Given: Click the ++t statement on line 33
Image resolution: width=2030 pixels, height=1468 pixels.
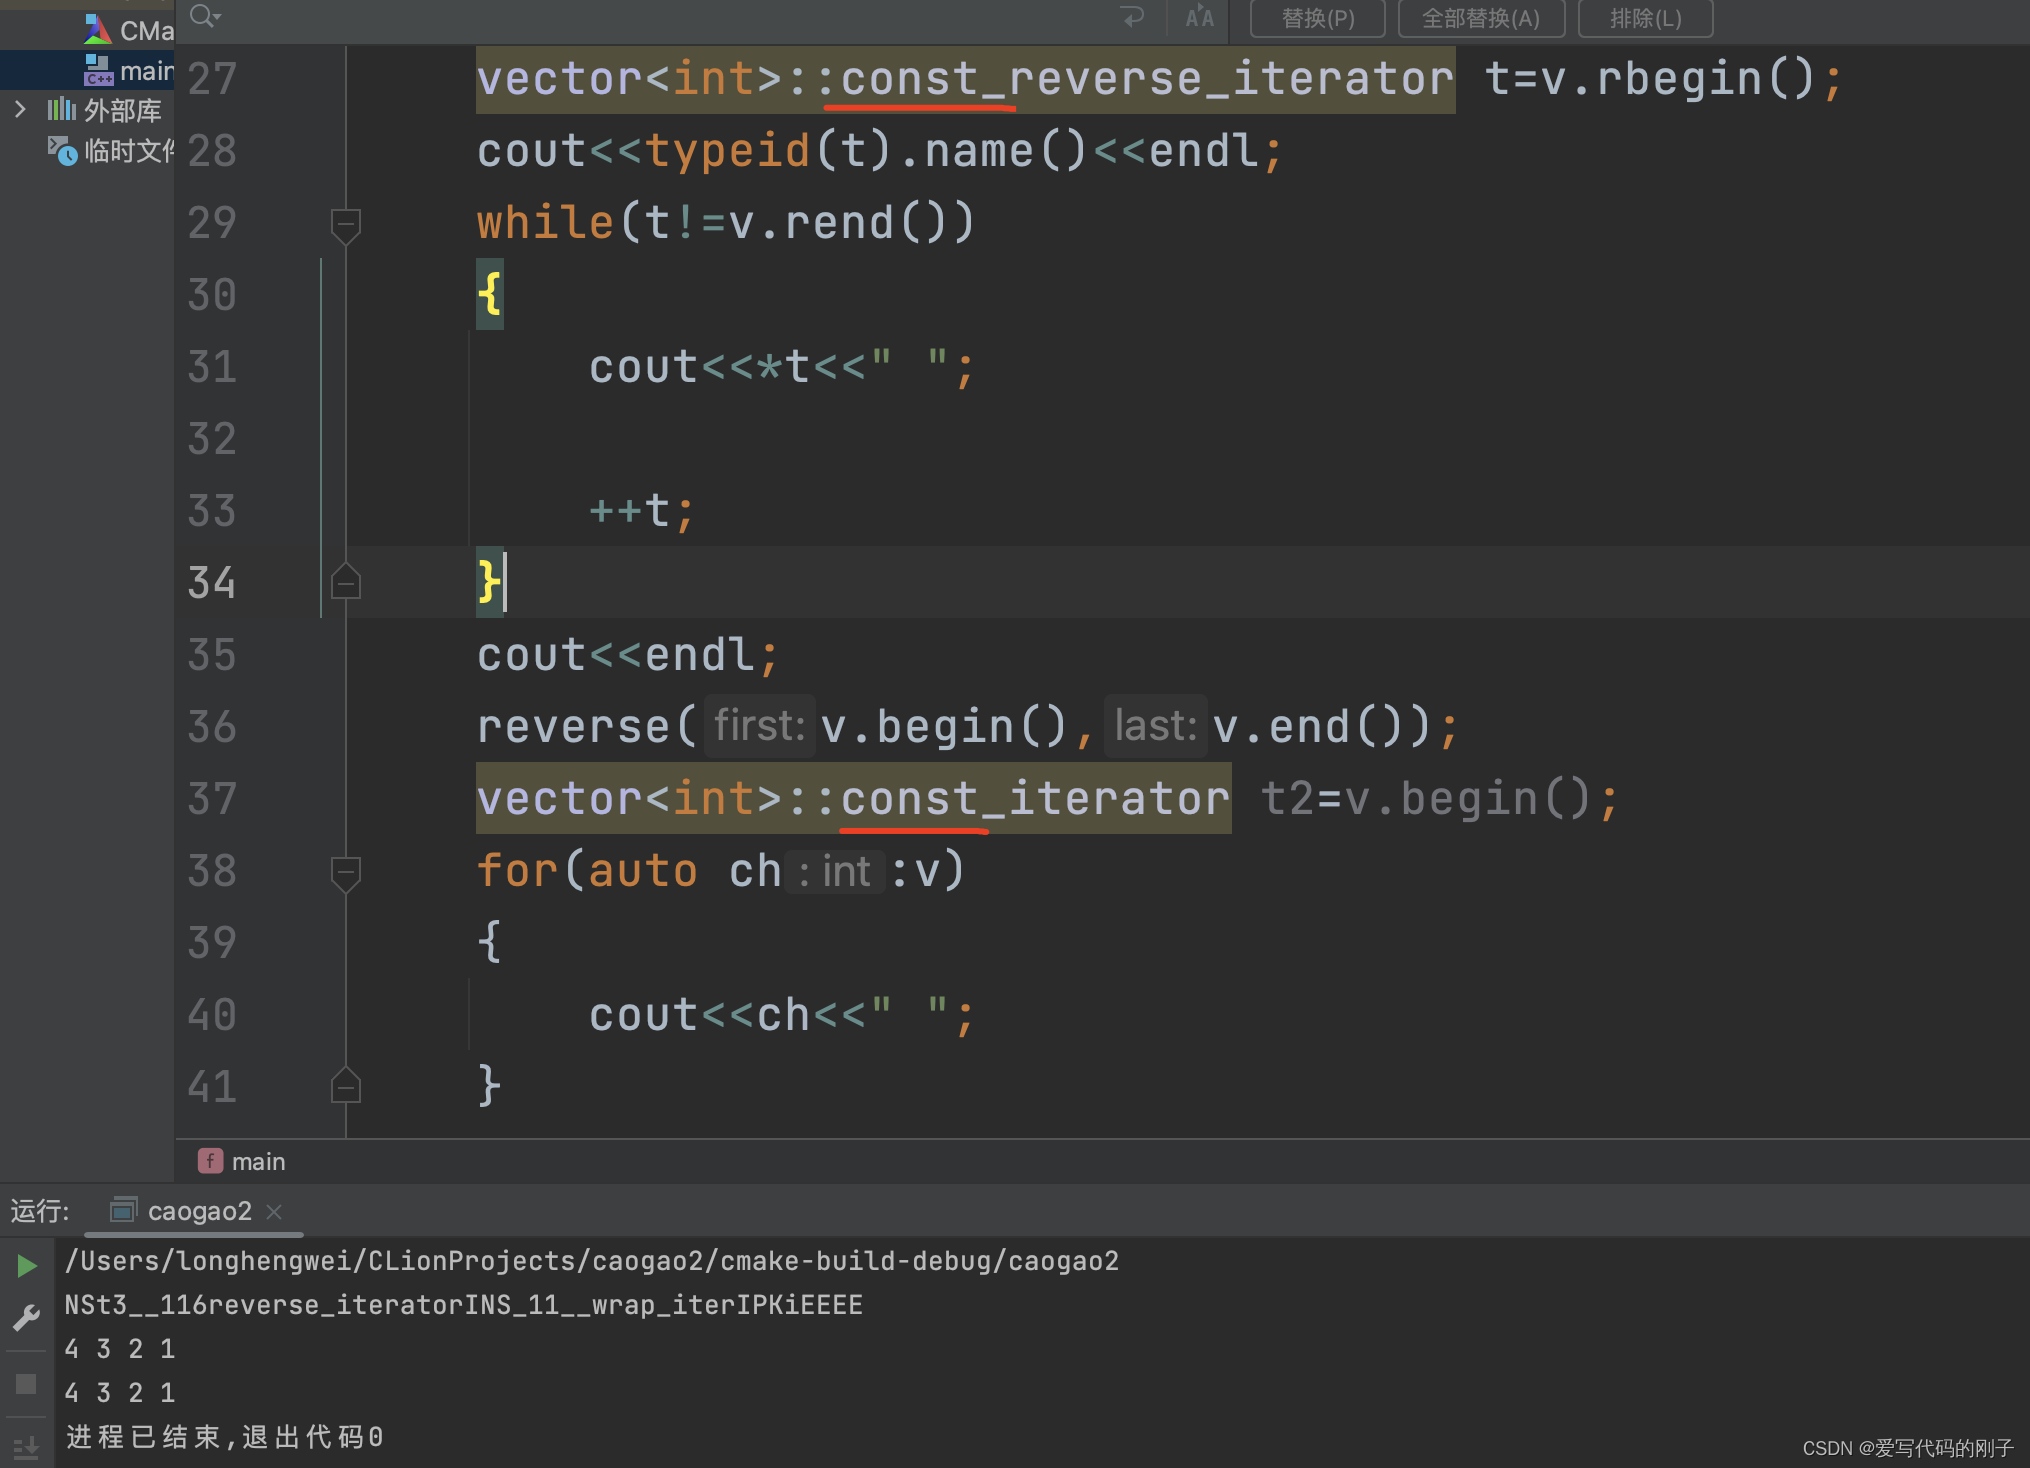Looking at the screenshot, I should (x=641, y=511).
